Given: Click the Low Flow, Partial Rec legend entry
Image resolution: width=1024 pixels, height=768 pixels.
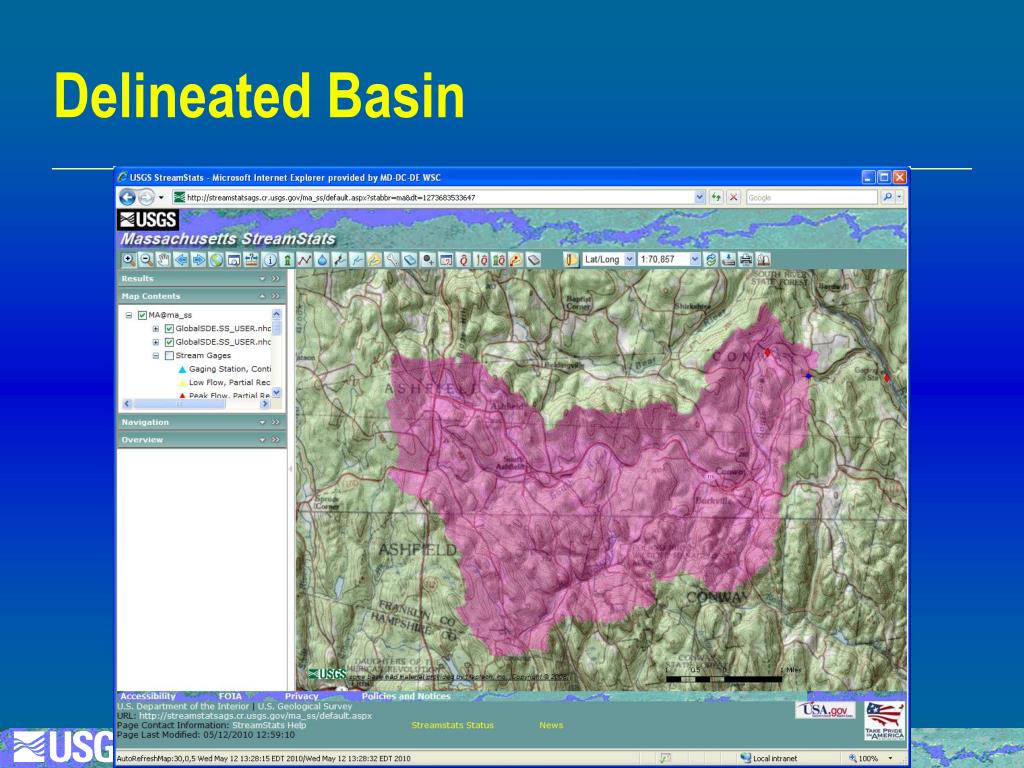Looking at the screenshot, I should (x=229, y=383).
